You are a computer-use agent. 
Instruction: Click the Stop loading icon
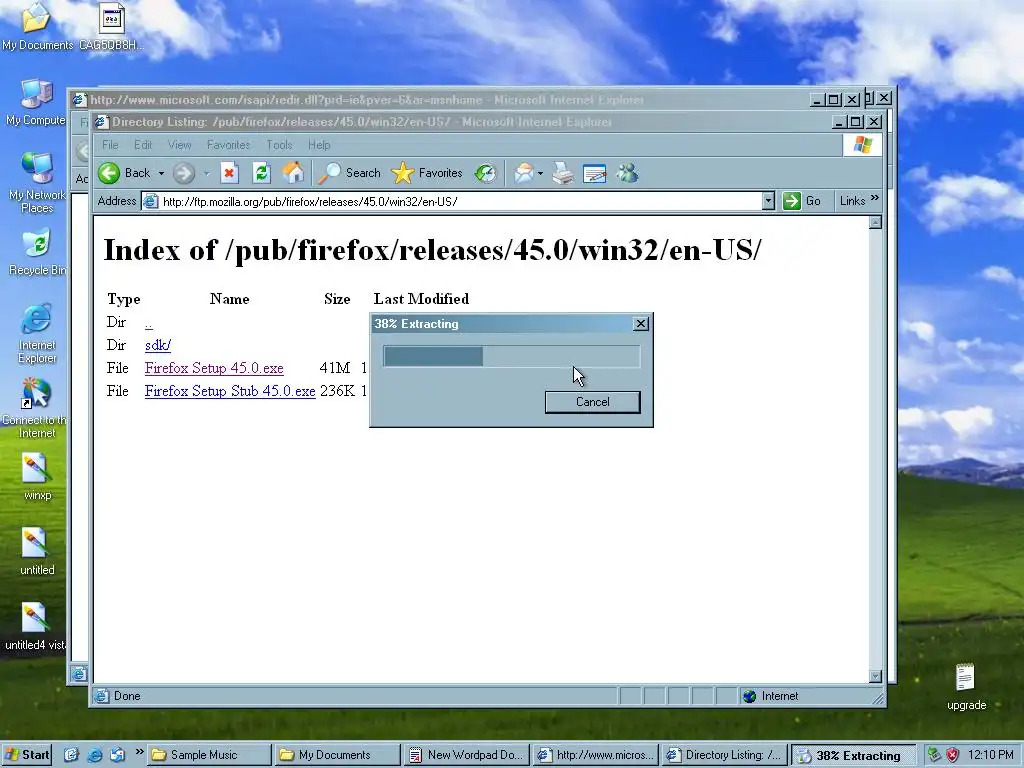coord(229,173)
